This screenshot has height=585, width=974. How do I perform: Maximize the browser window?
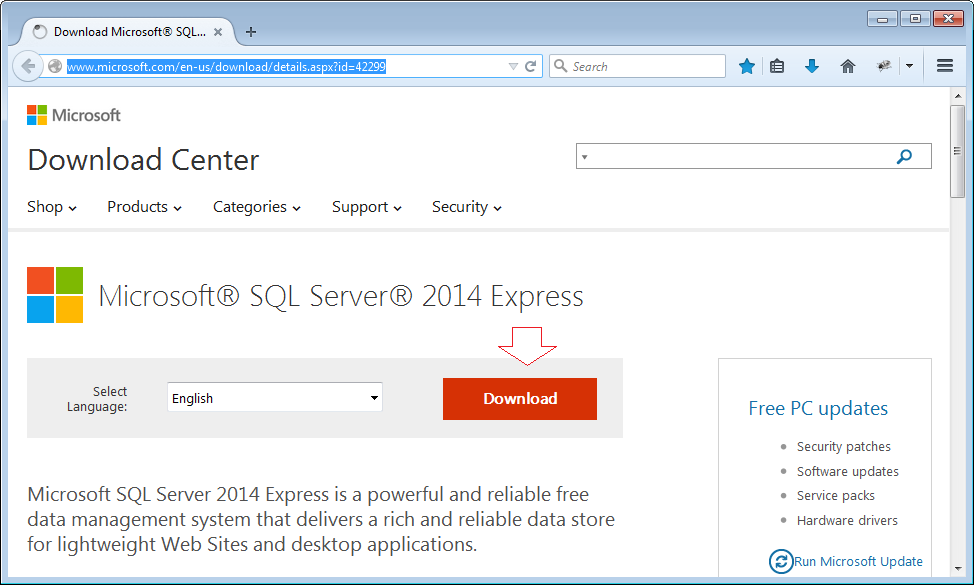(915, 19)
